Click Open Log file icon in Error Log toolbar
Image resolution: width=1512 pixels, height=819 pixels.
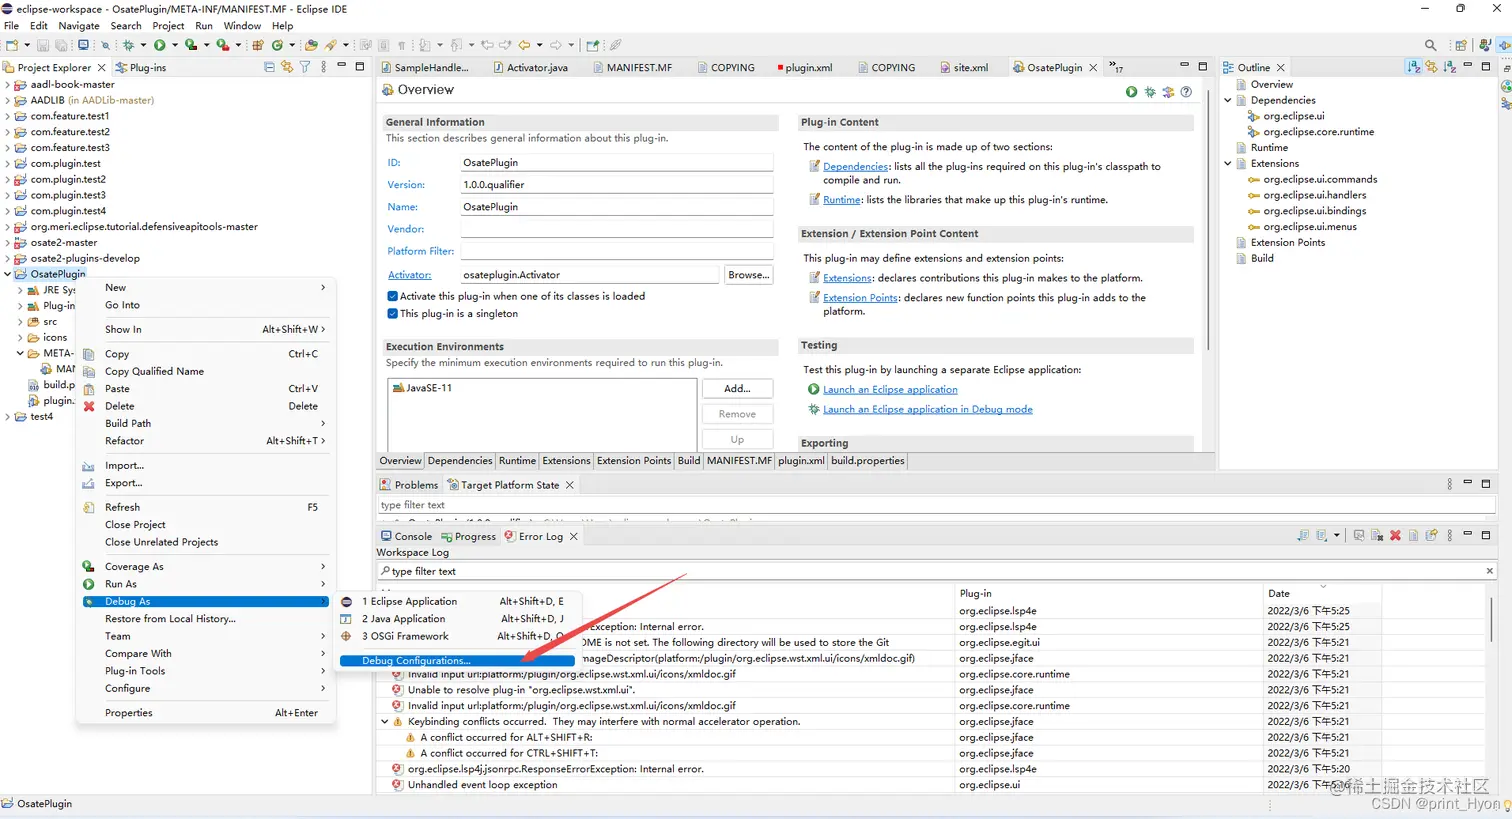point(1413,536)
